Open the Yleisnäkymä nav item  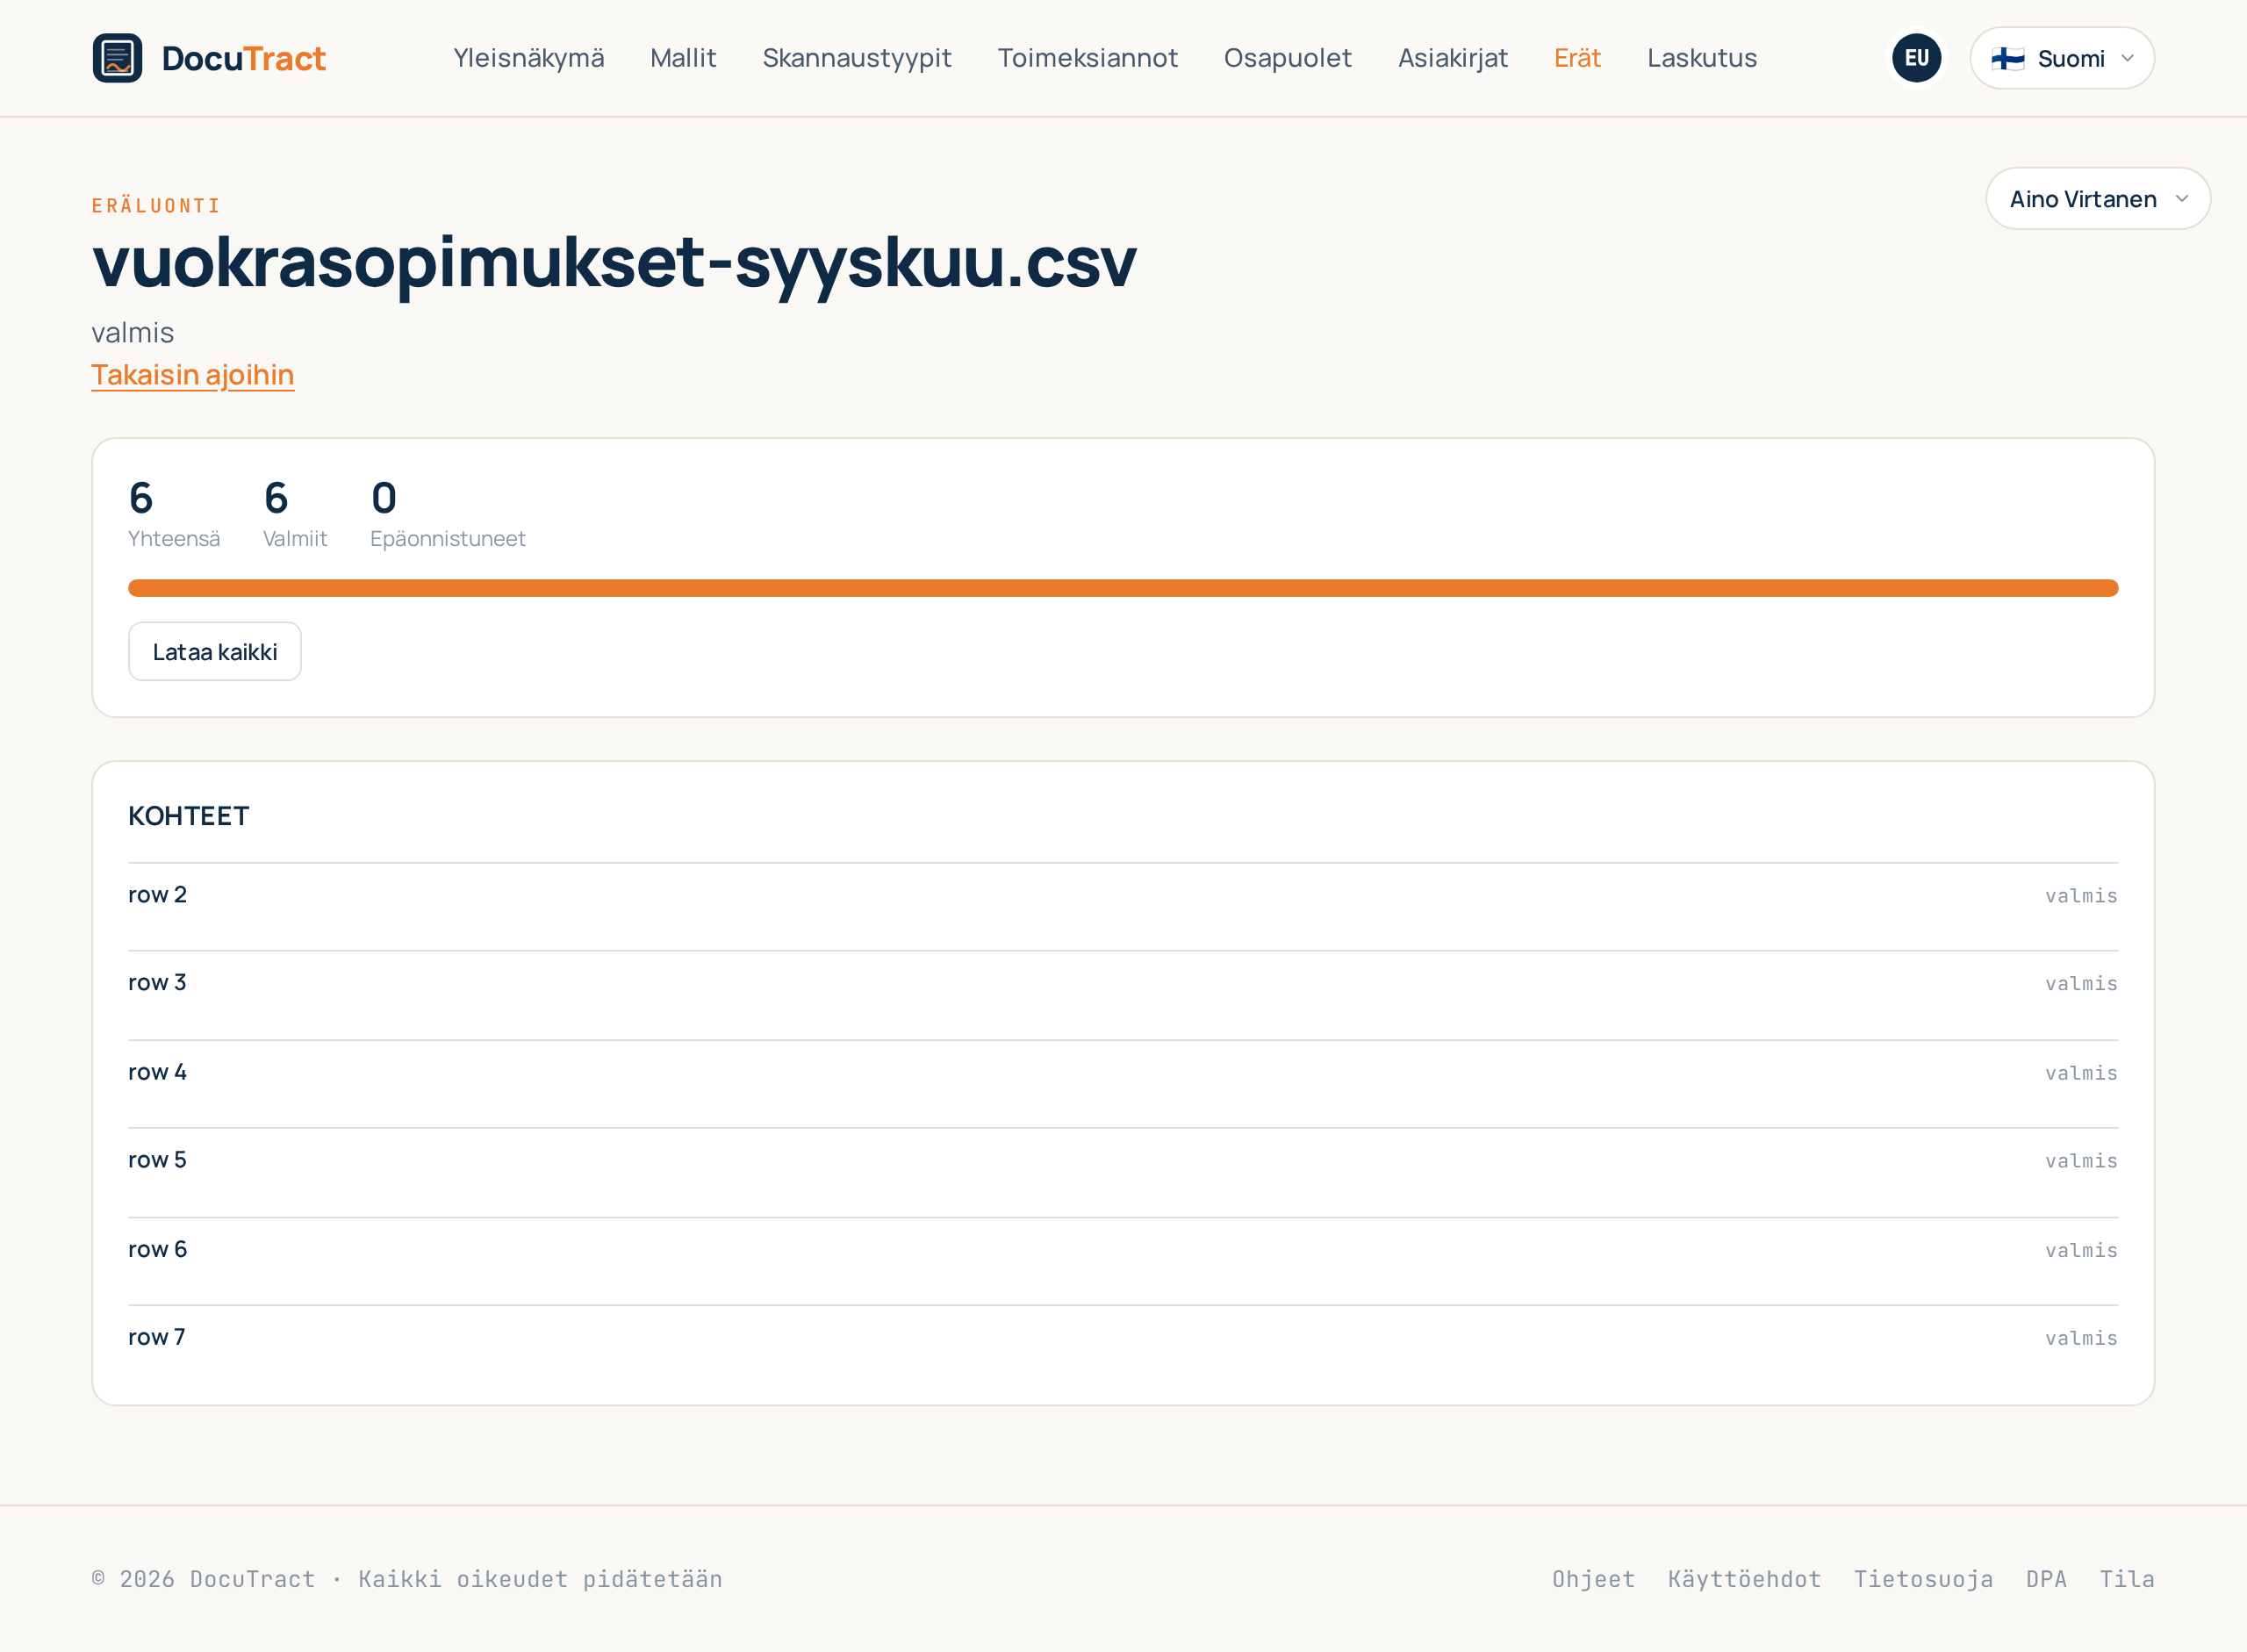[x=528, y=58]
